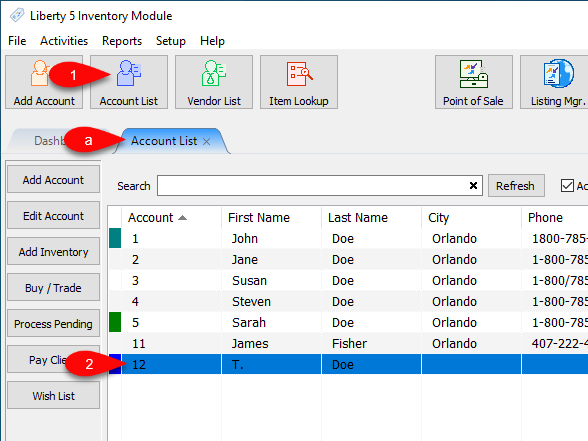Open the Listing Mgr. toolbar icon
Screen dimensions: 588x441
click(x=555, y=82)
